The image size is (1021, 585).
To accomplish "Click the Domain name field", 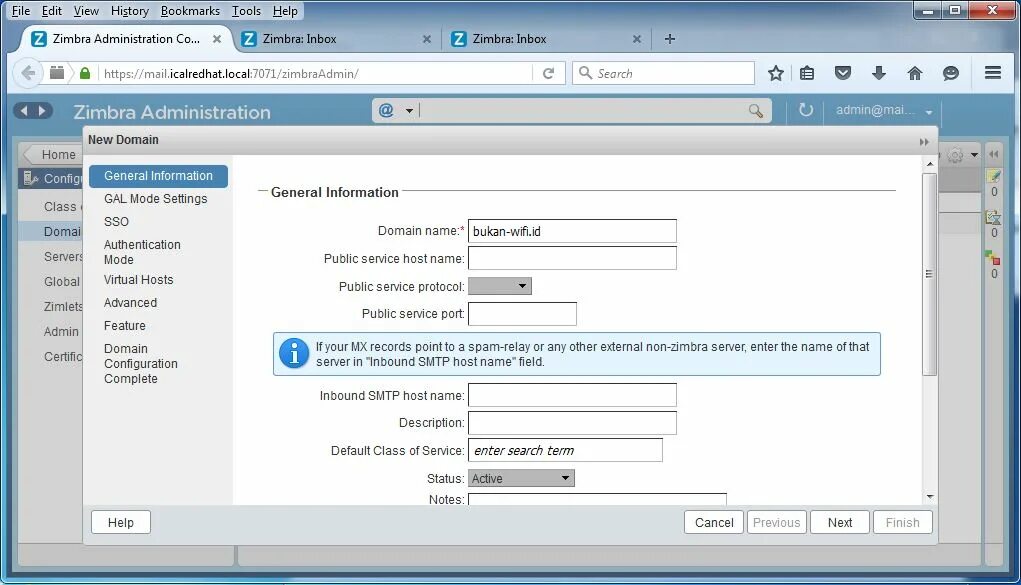I will 572,231.
